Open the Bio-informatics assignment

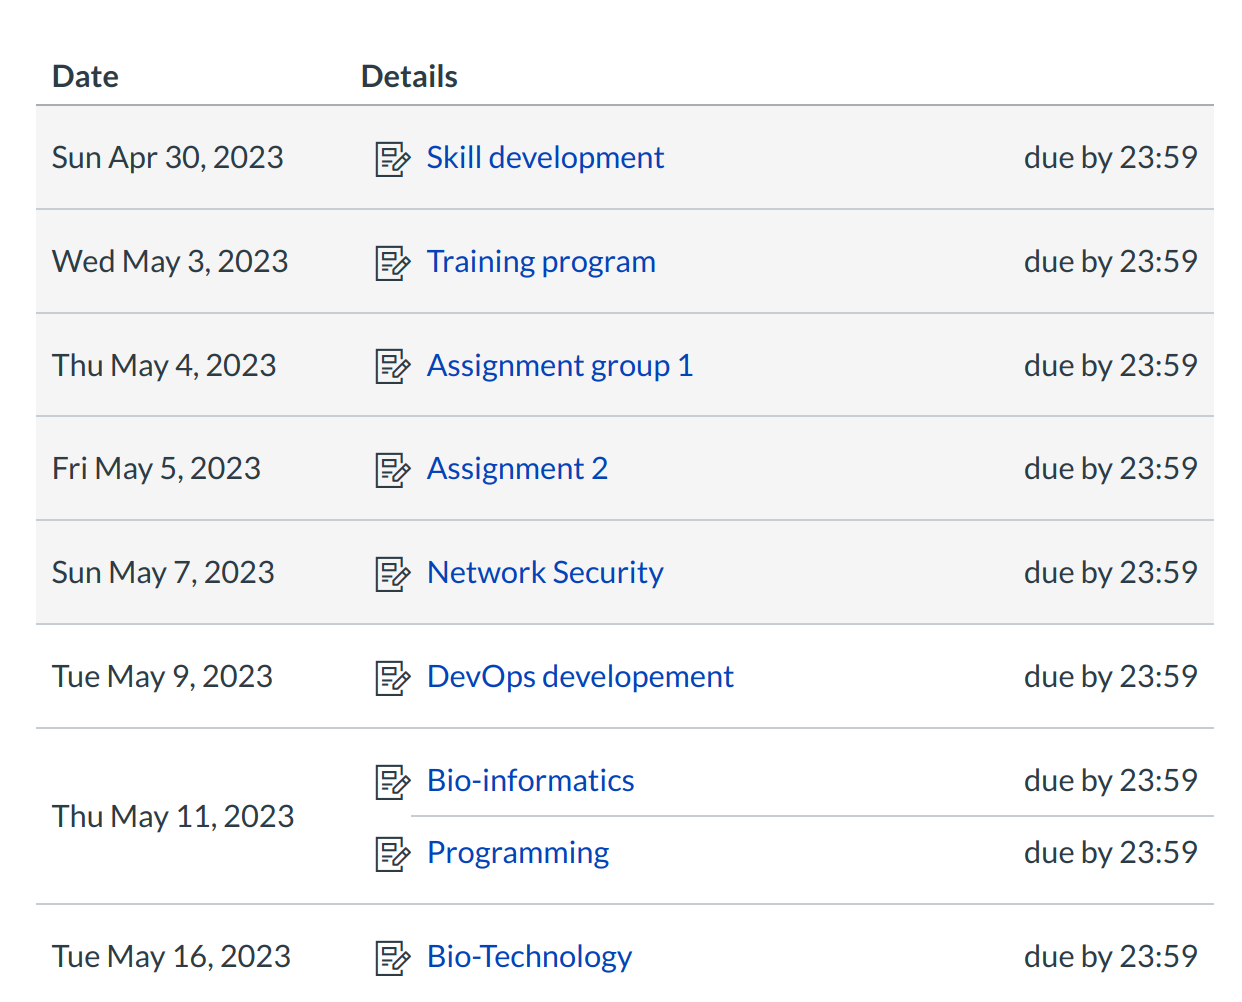[x=530, y=781]
